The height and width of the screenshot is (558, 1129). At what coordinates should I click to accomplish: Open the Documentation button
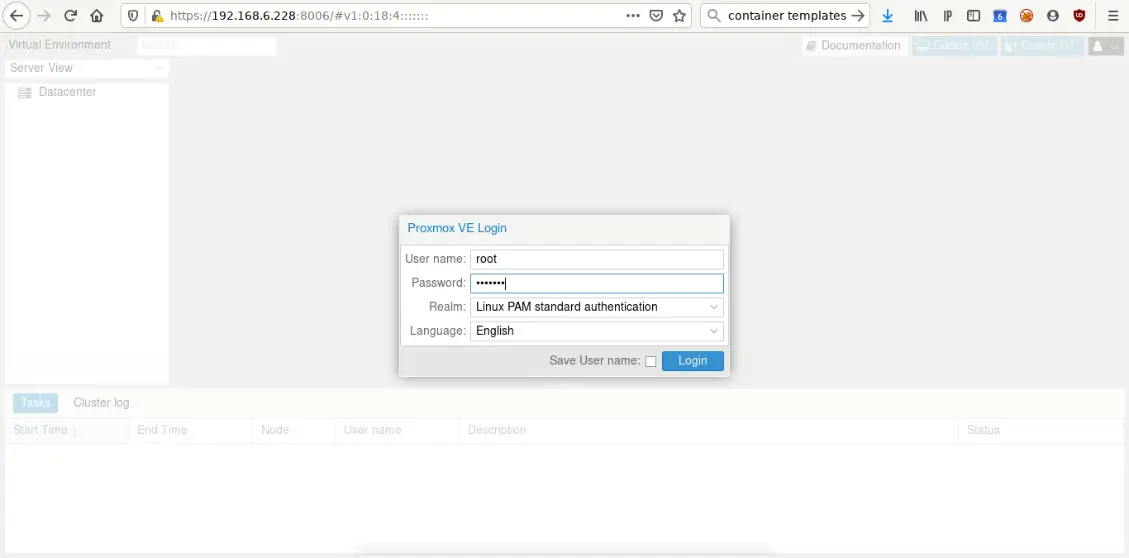[x=855, y=45]
